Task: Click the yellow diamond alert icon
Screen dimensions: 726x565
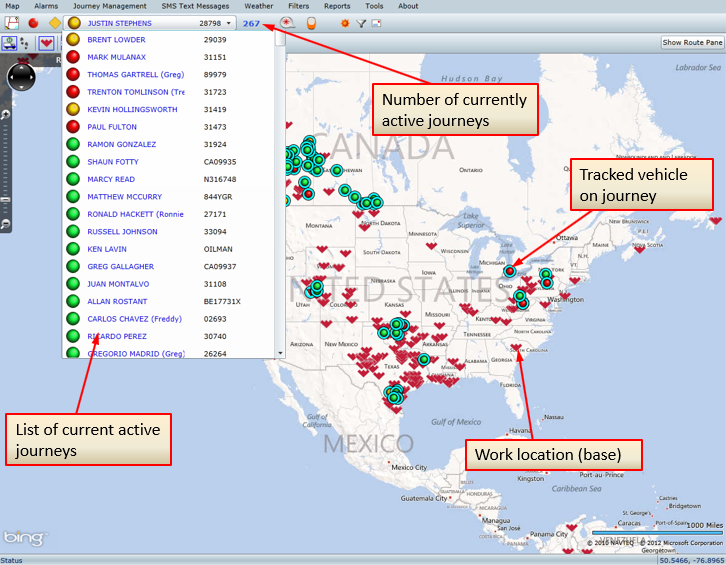Action: click(x=54, y=22)
